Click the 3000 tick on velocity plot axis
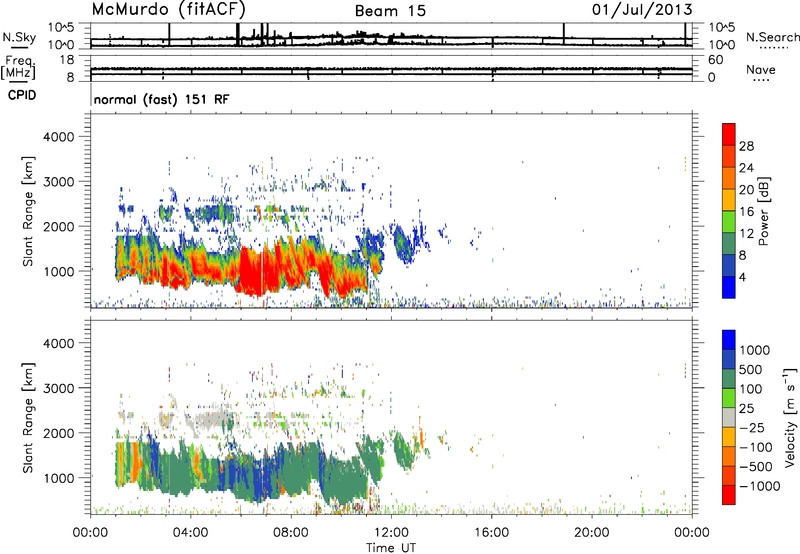 (59, 388)
